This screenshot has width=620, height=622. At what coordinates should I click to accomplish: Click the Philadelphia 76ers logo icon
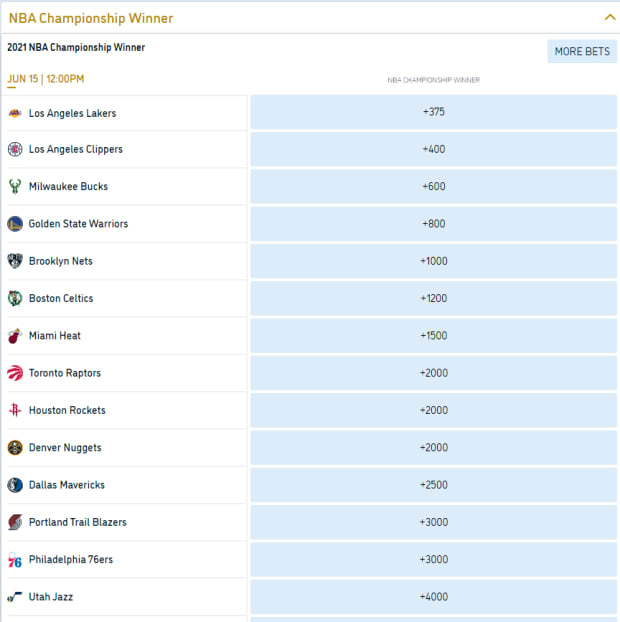[15, 560]
